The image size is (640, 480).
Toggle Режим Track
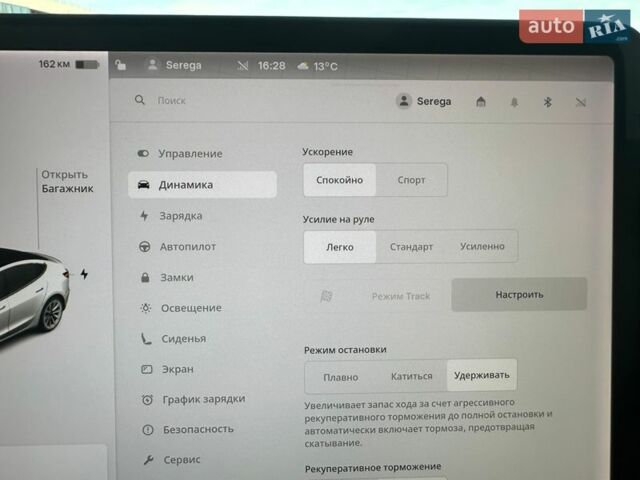[376, 296]
